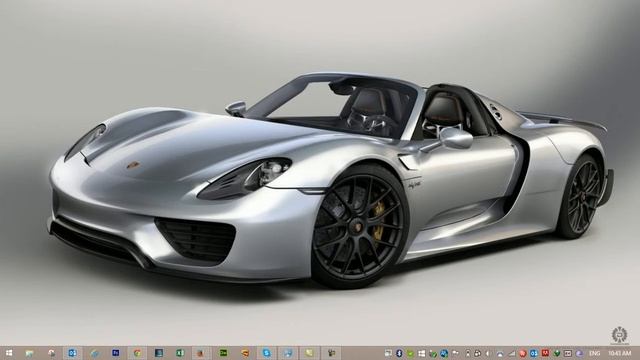Open the Action Center flag icon
Screen dimensions: 640x360
[455, 353]
